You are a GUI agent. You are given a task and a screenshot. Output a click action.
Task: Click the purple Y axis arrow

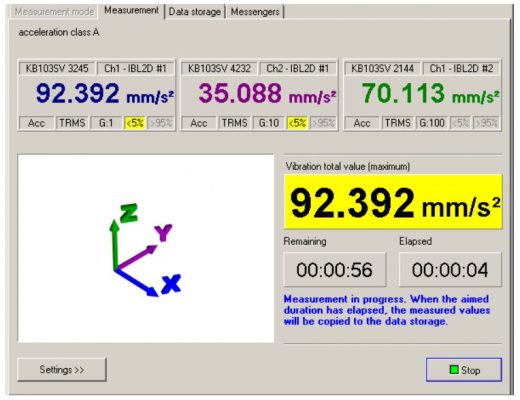136,257
